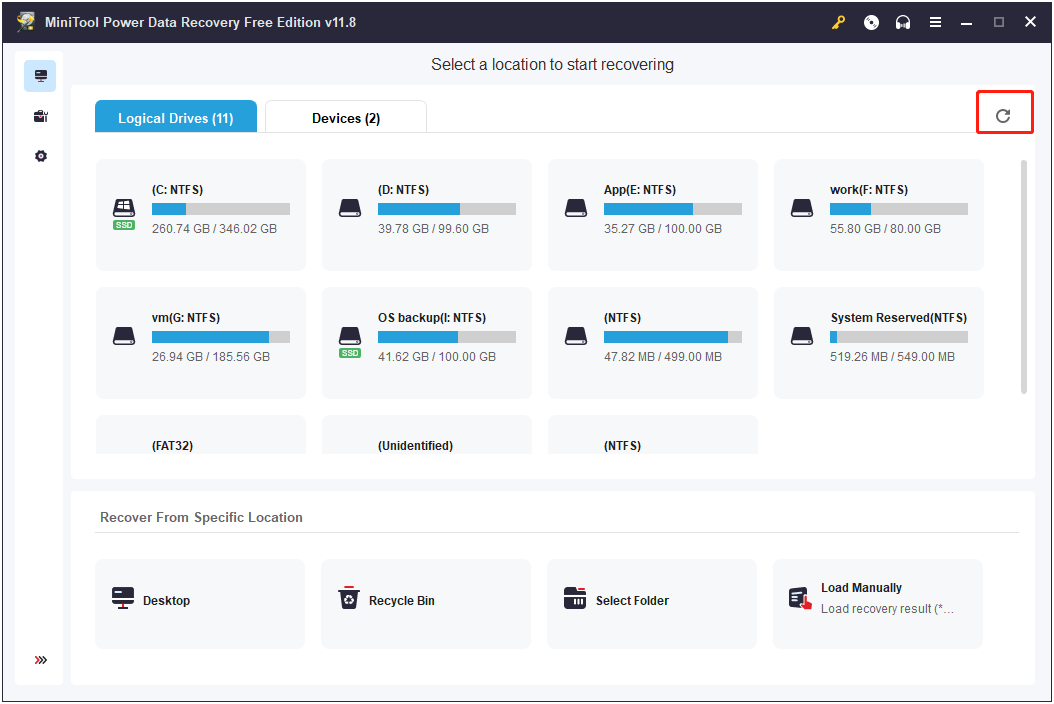The height and width of the screenshot is (704, 1054).
Task: Choose Desktop recovery location
Action: (x=200, y=604)
